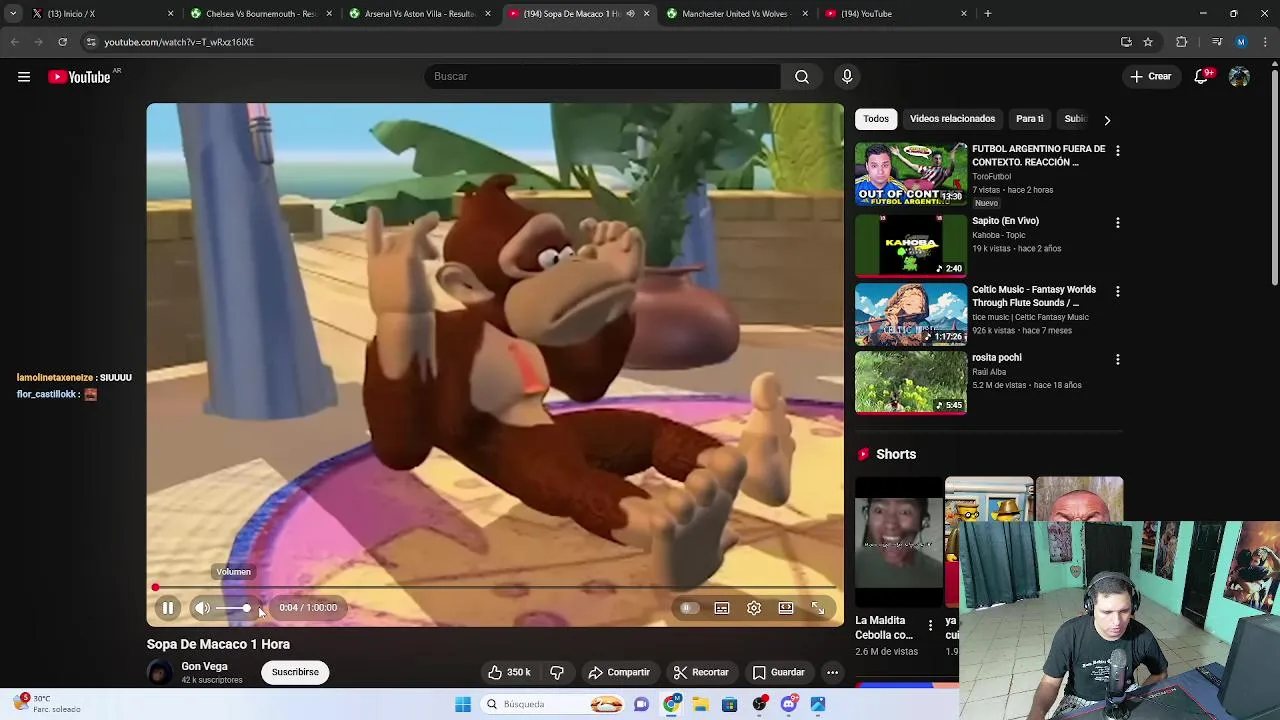Focus the Buscar search field
This screenshot has height=720, width=1280.
click(x=602, y=76)
